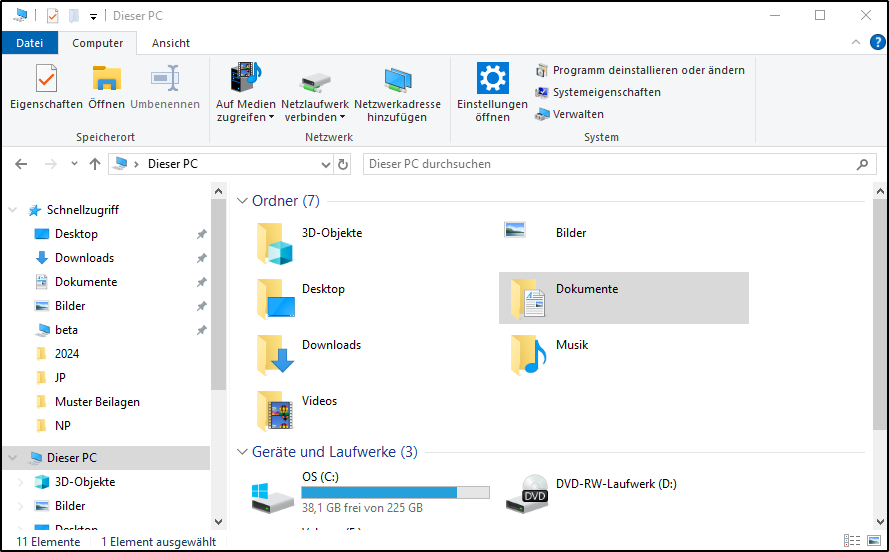Click title bar properties checkmark icon
Viewport: 889px width, 552px height.
(52, 16)
